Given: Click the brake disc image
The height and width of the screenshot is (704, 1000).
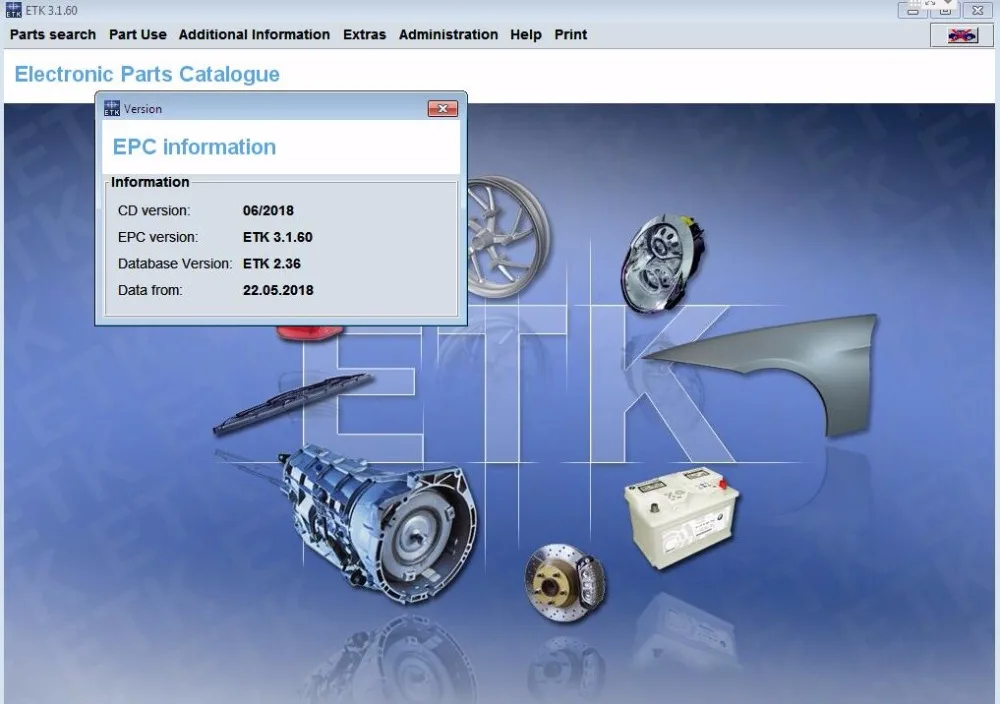Looking at the screenshot, I should 565,582.
